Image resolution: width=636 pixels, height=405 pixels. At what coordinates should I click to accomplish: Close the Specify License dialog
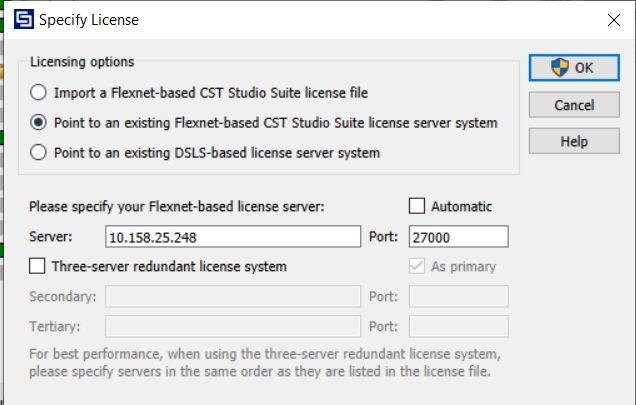point(612,19)
